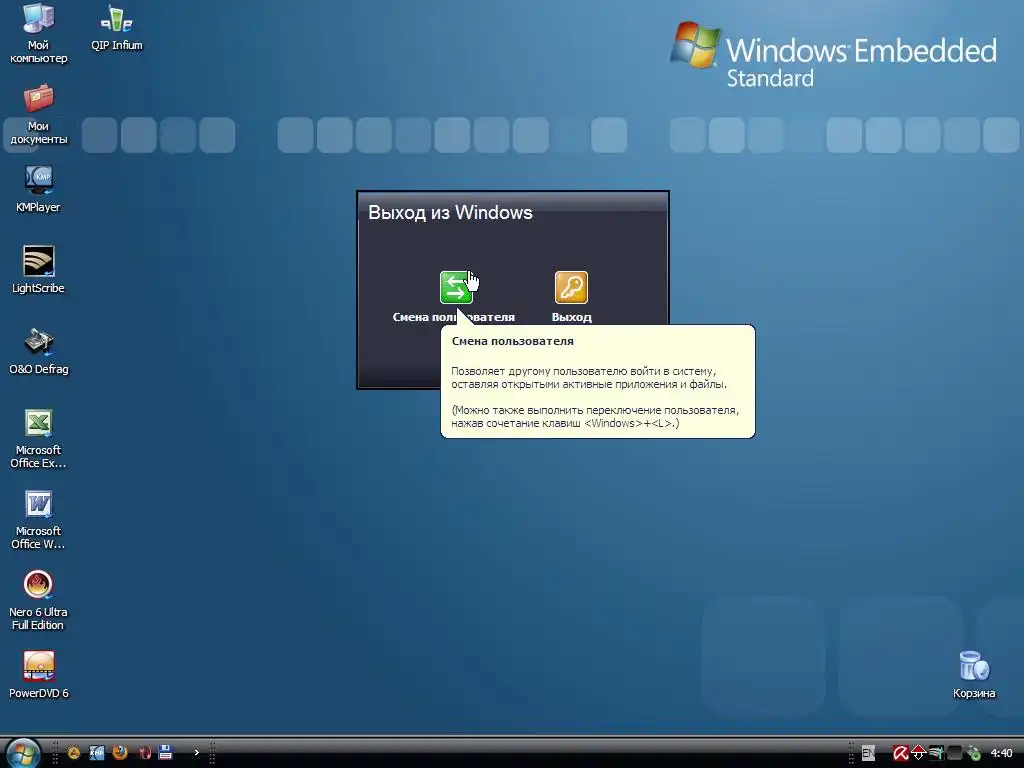Expand hidden quick launch items chevron
The width and height of the screenshot is (1024, 768).
[196, 752]
